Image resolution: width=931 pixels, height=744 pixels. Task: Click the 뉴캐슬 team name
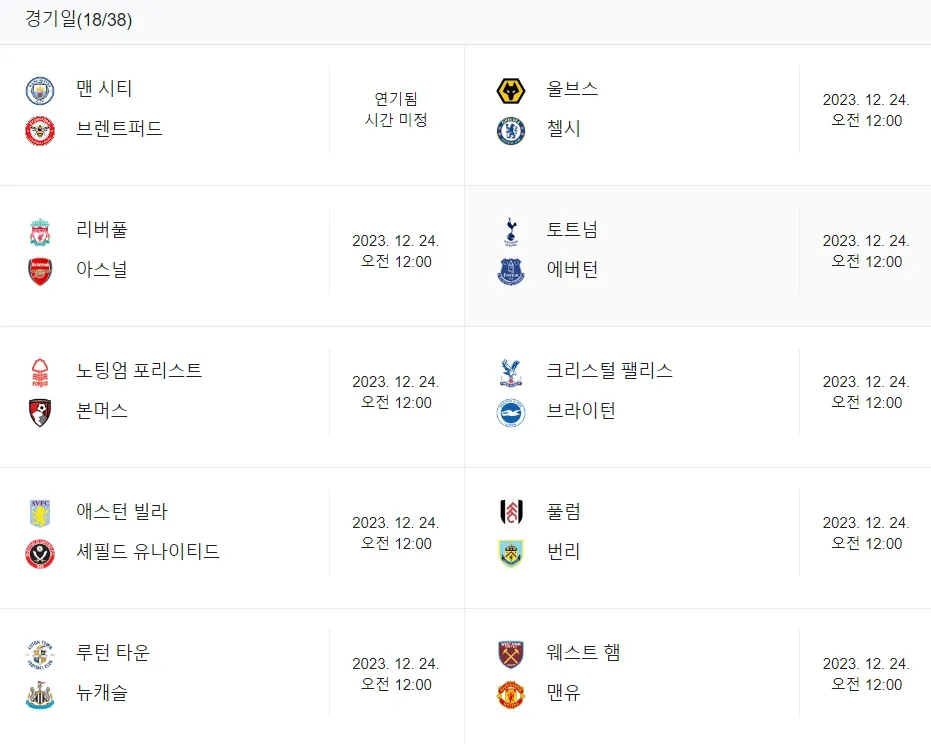[102, 692]
